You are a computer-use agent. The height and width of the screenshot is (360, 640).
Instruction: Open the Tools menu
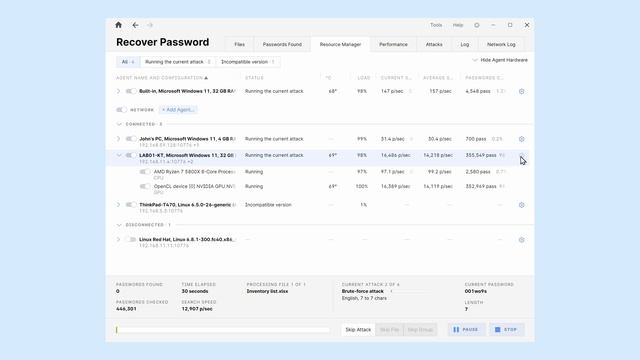pyautogui.click(x=436, y=25)
